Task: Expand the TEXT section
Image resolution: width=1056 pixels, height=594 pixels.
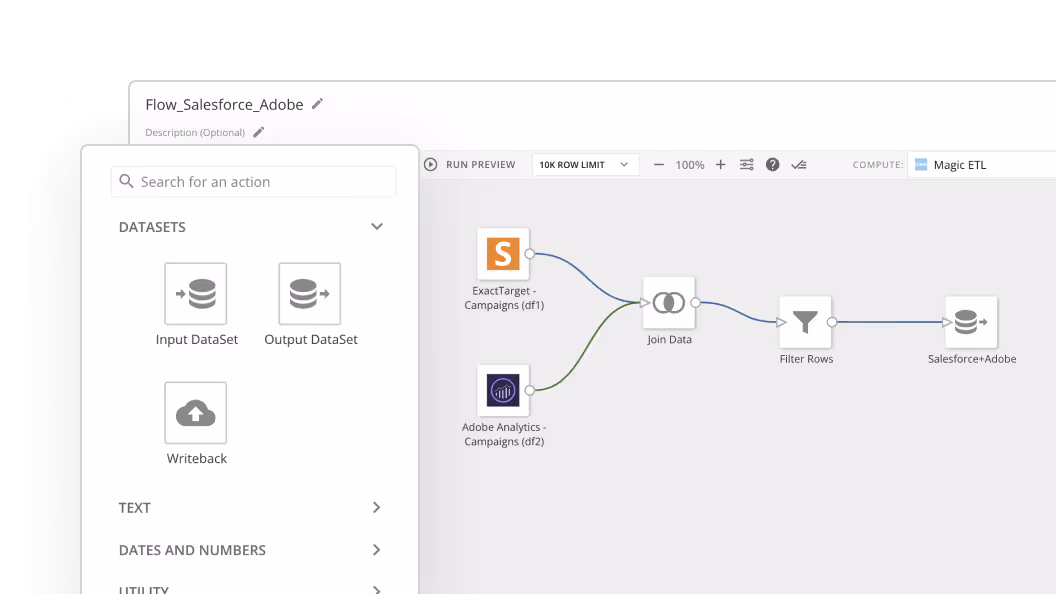Action: [x=377, y=508]
